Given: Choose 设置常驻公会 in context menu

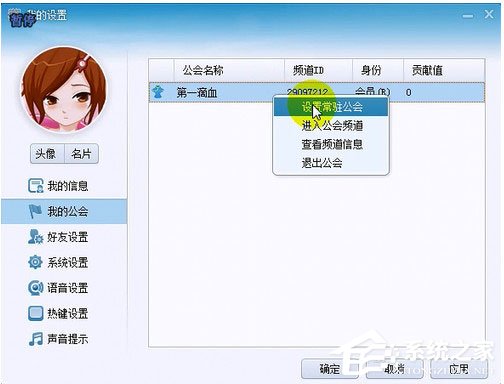Looking at the screenshot, I should [331, 107].
